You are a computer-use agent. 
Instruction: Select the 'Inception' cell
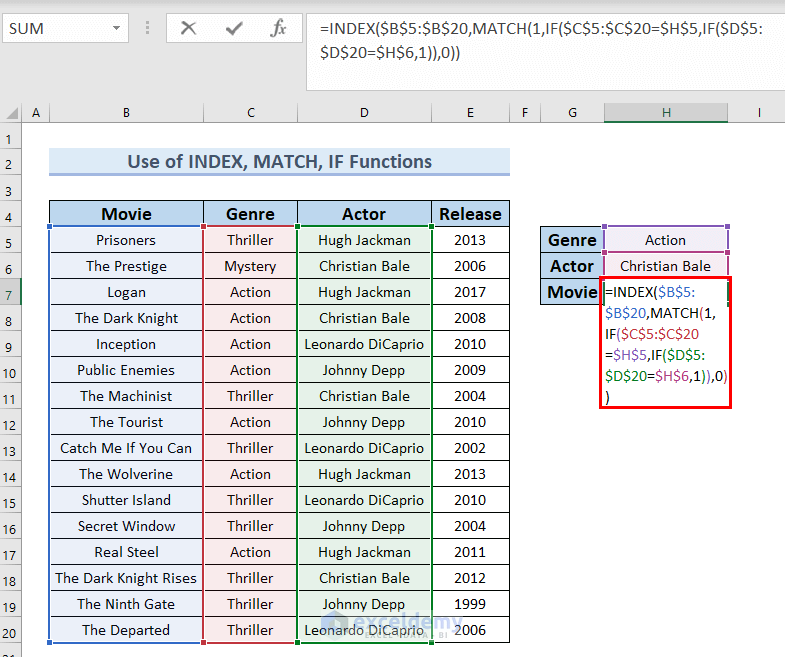(x=126, y=344)
